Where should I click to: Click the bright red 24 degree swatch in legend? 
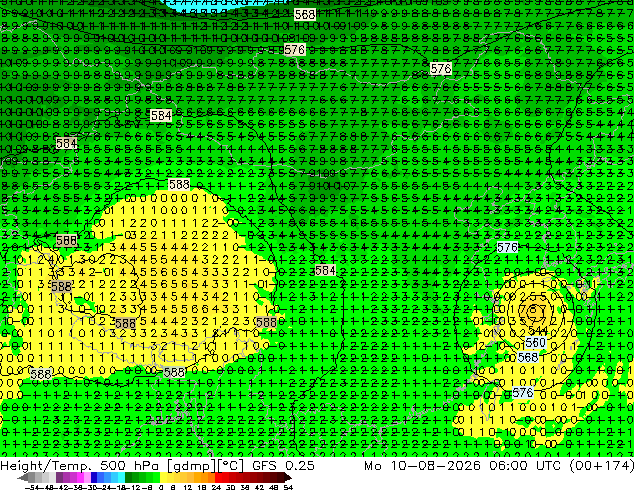tap(218, 477)
